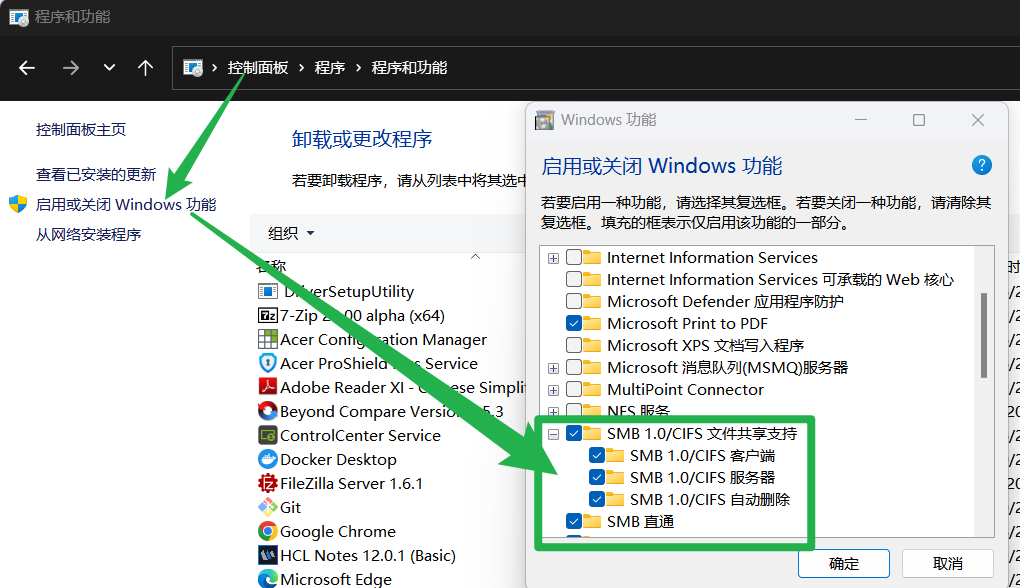Open chevron between 控制面板 and 程序
This screenshot has width=1020, height=588.
point(301,68)
